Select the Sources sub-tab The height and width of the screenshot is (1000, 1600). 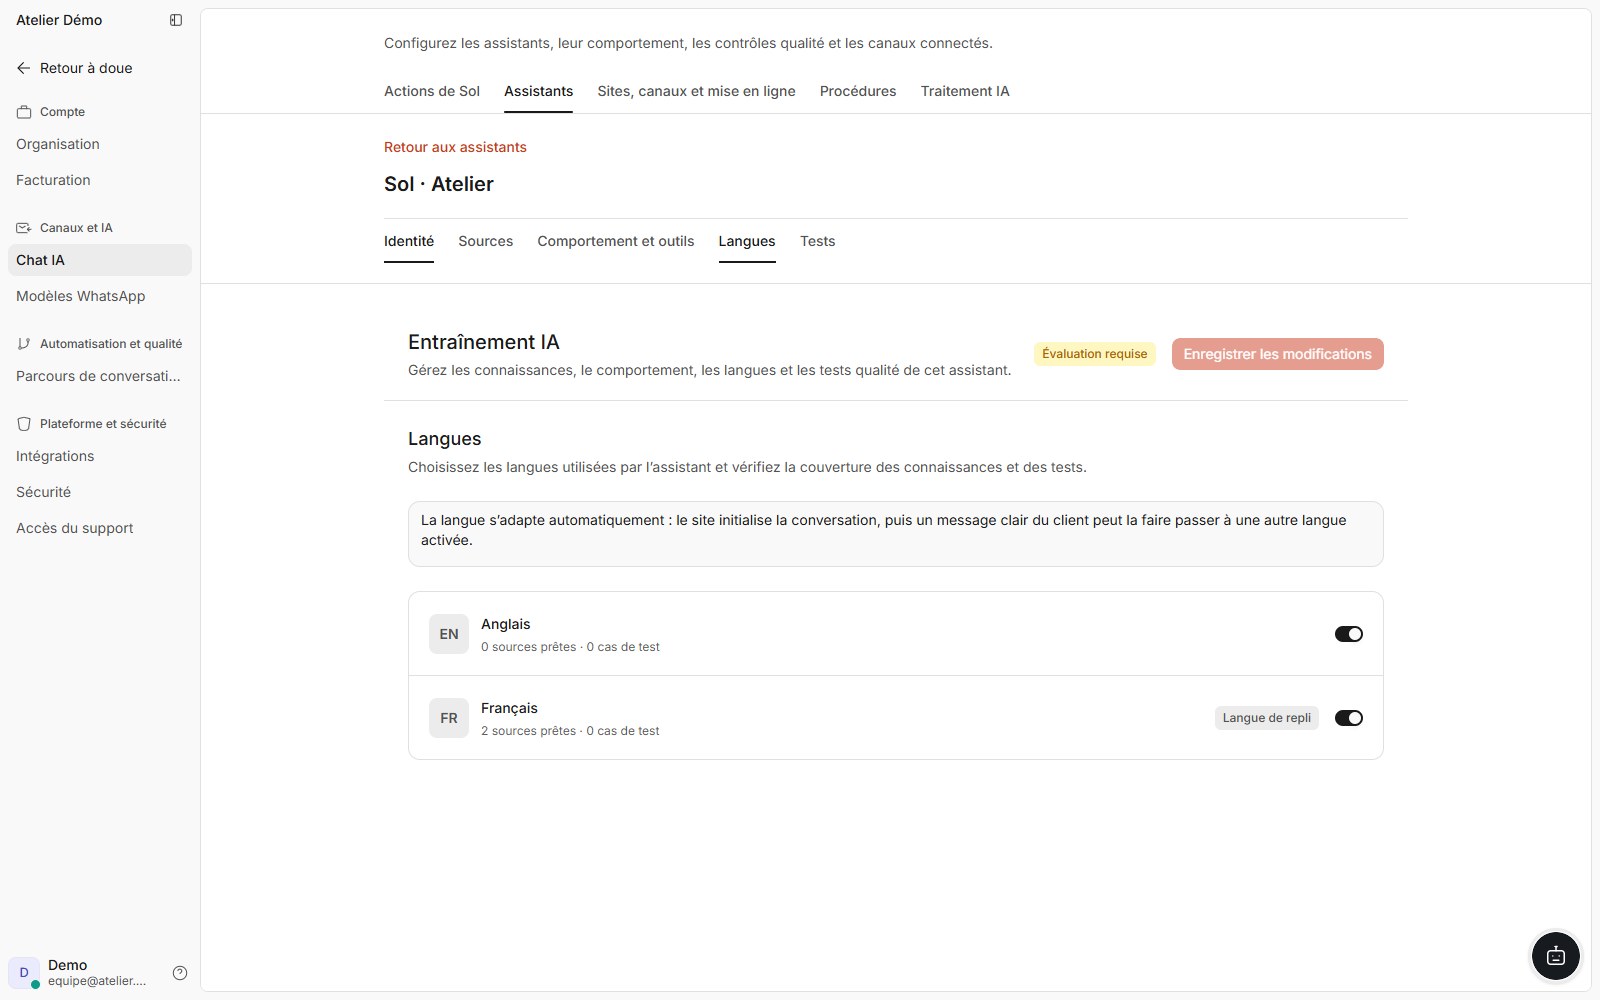[485, 241]
